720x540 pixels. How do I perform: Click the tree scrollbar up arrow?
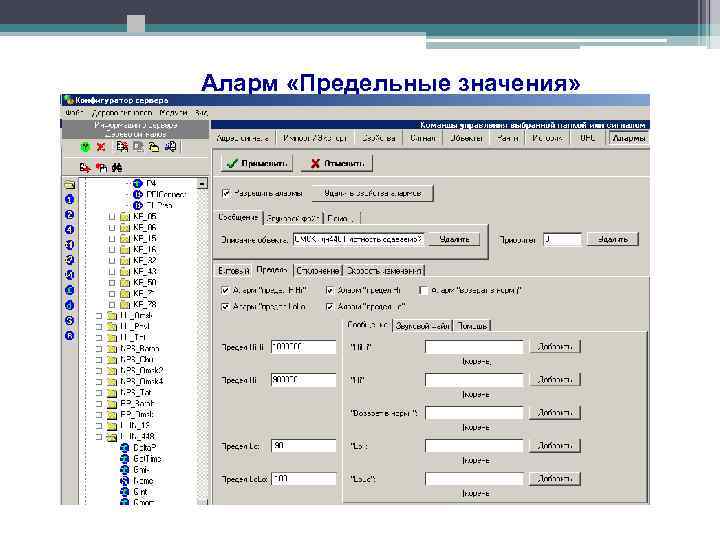point(202,184)
